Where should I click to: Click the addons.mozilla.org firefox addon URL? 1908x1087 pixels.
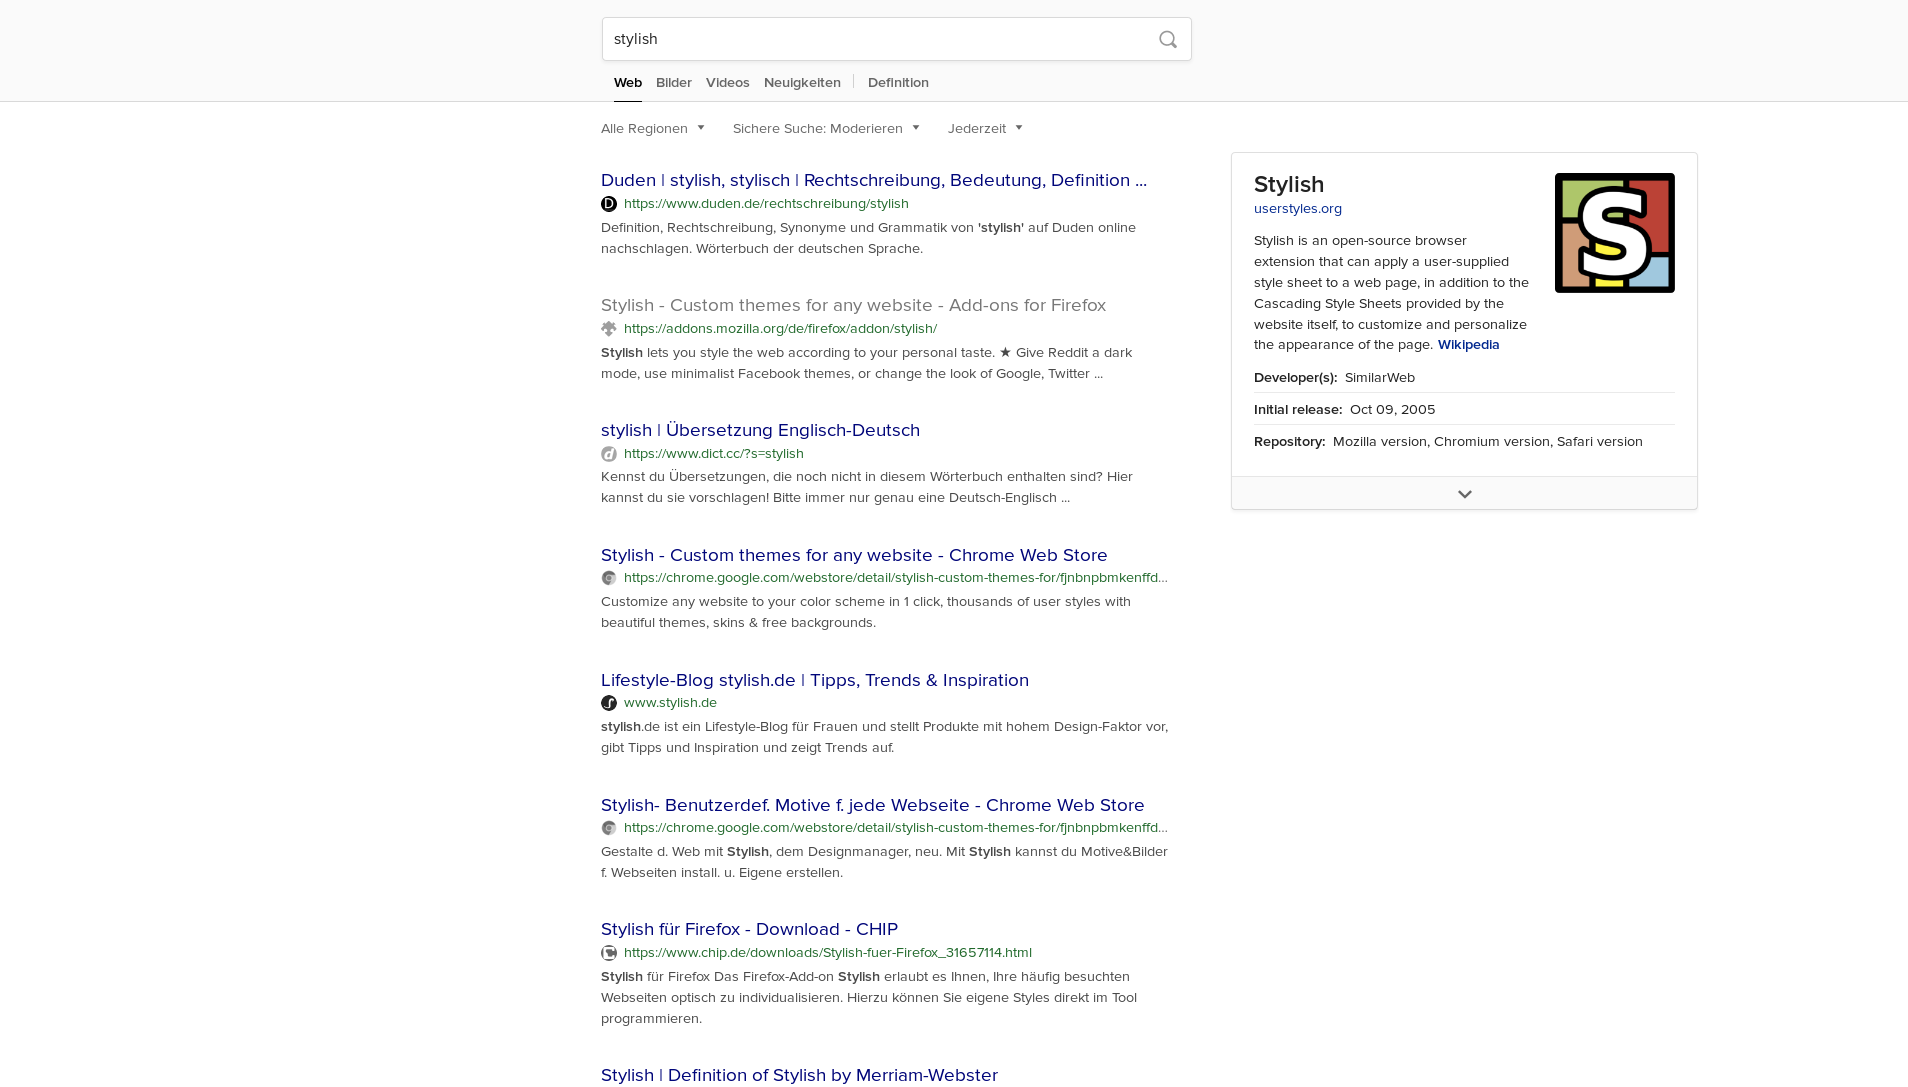780,329
